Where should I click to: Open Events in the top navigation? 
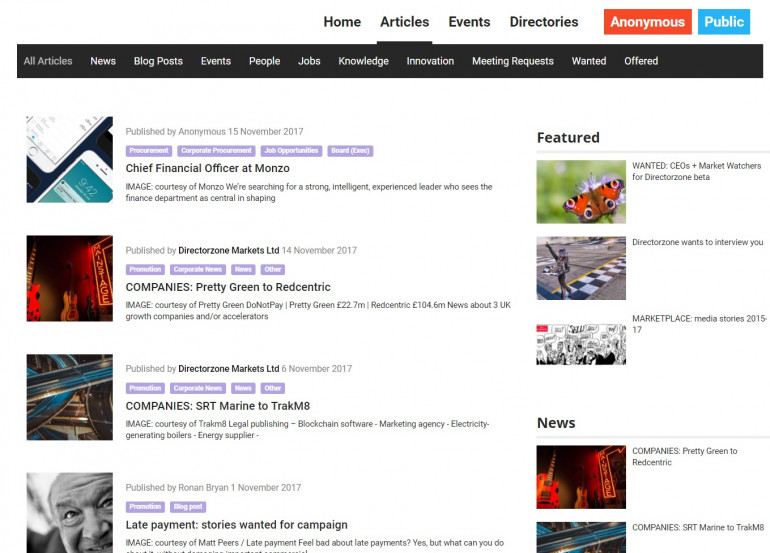pos(469,22)
